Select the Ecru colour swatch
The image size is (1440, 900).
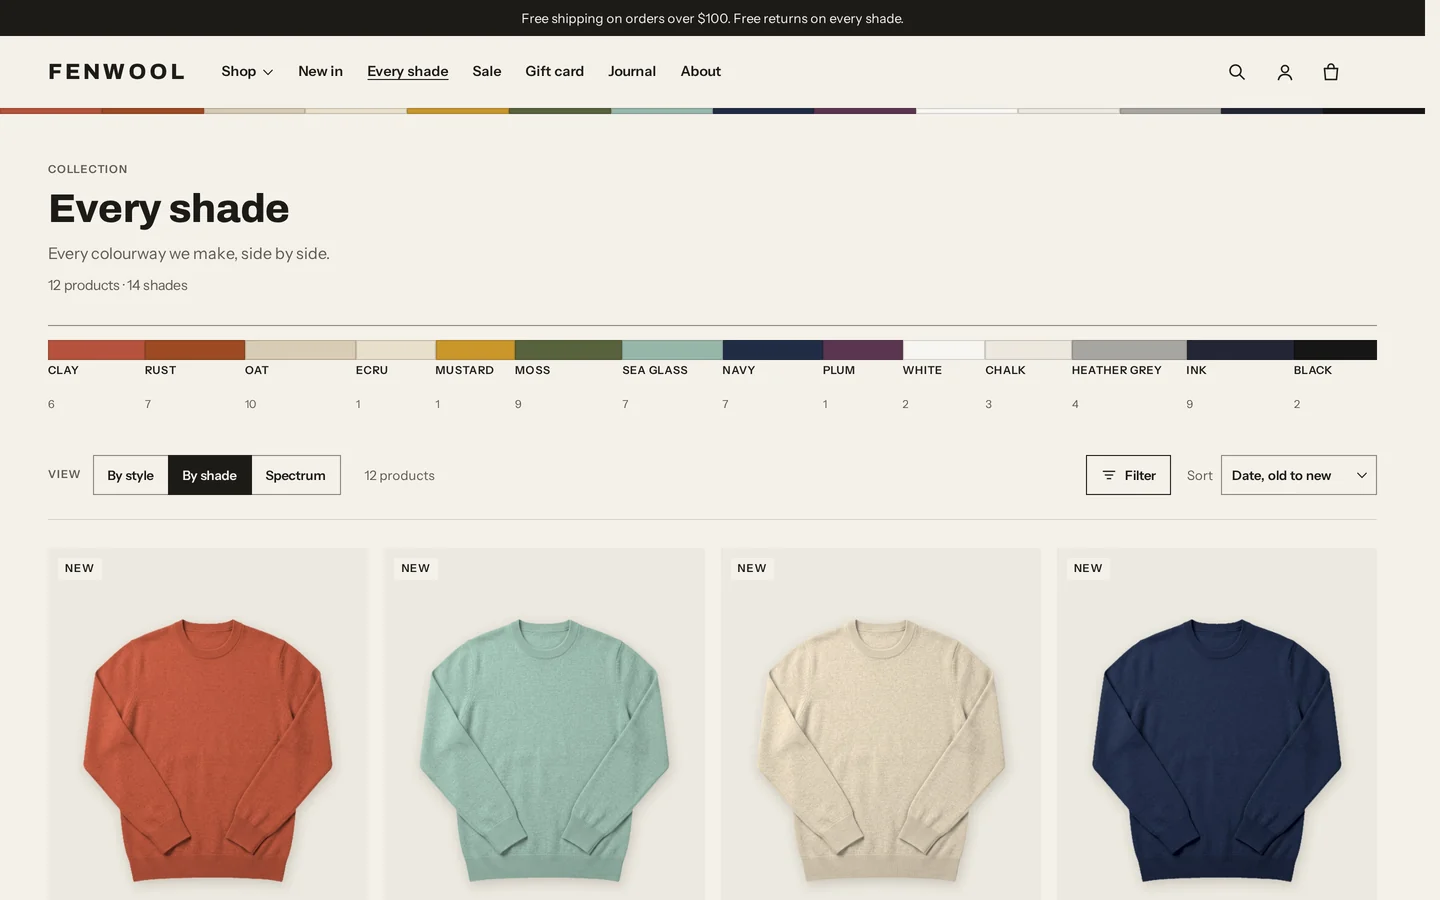click(x=396, y=350)
